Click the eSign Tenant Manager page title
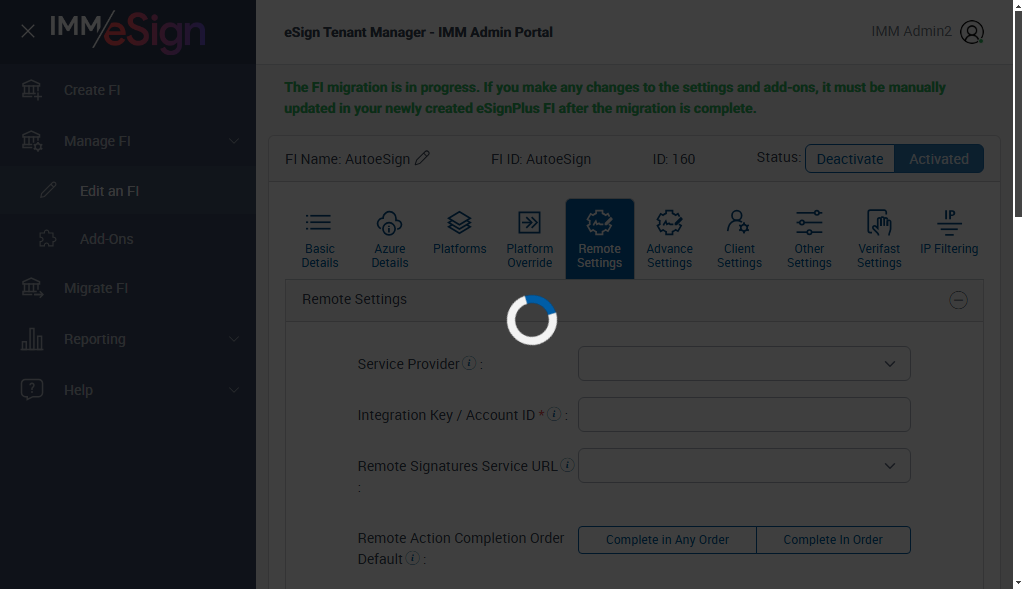The image size is (1024, 589). 418,32
